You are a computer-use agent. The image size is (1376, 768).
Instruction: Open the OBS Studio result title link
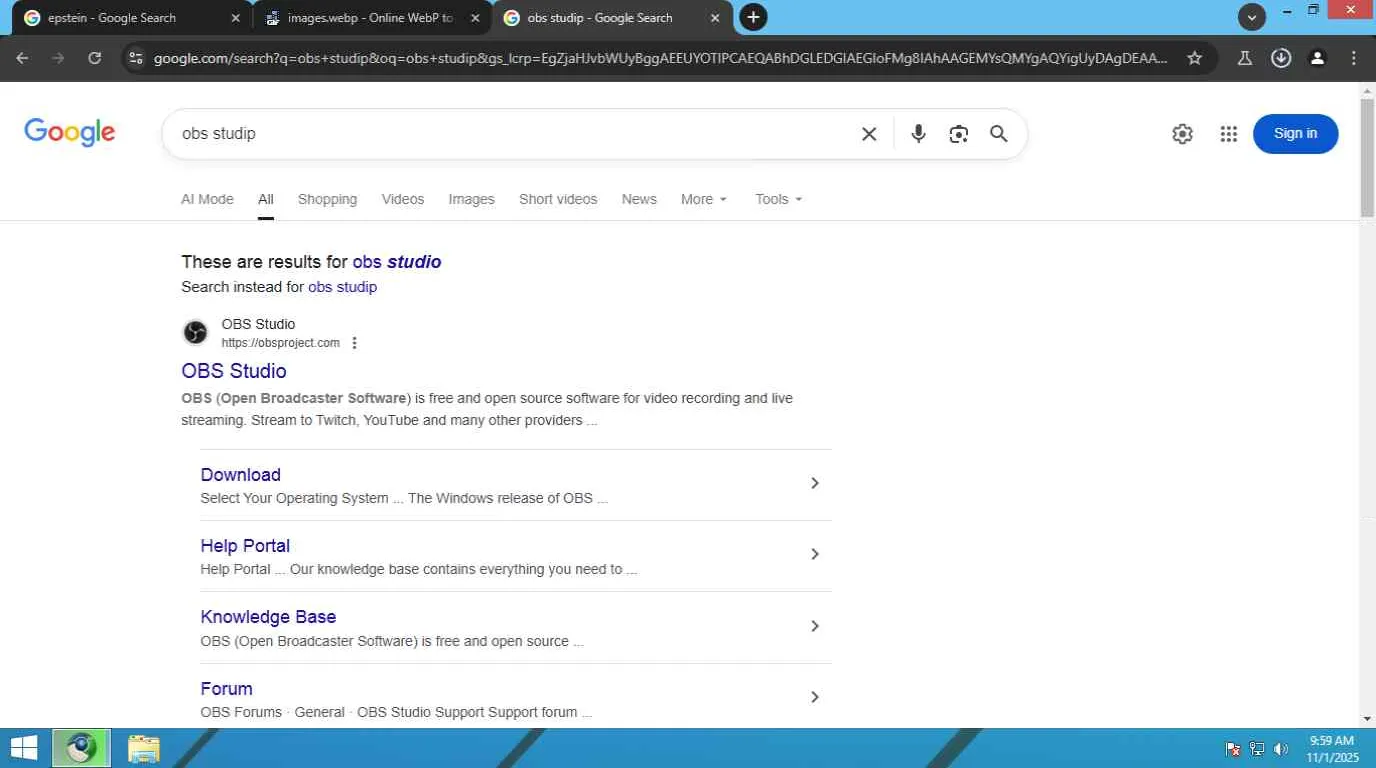click(234, 371)
